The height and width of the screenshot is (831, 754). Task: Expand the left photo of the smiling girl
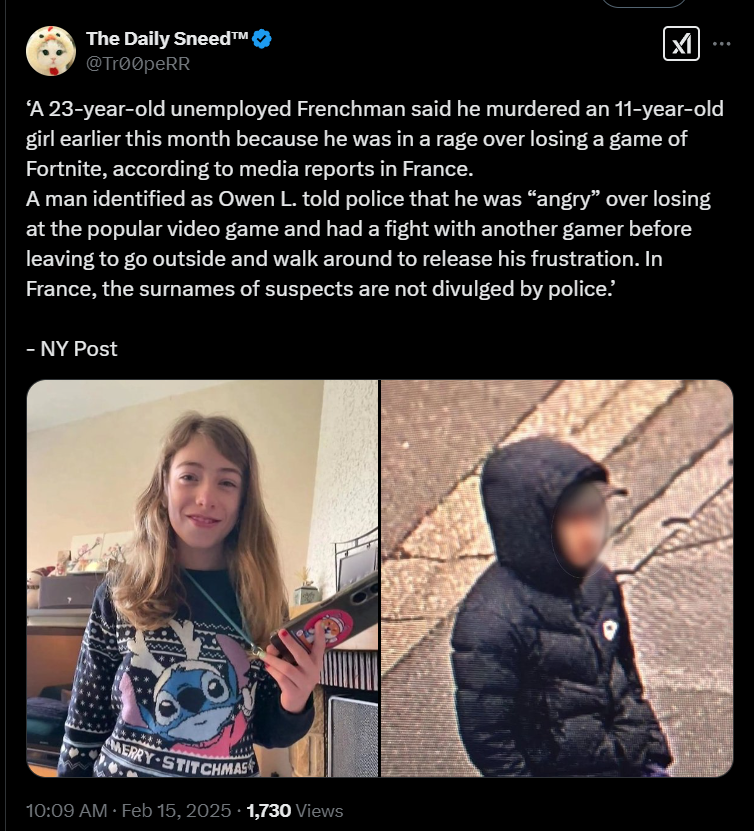202,578
